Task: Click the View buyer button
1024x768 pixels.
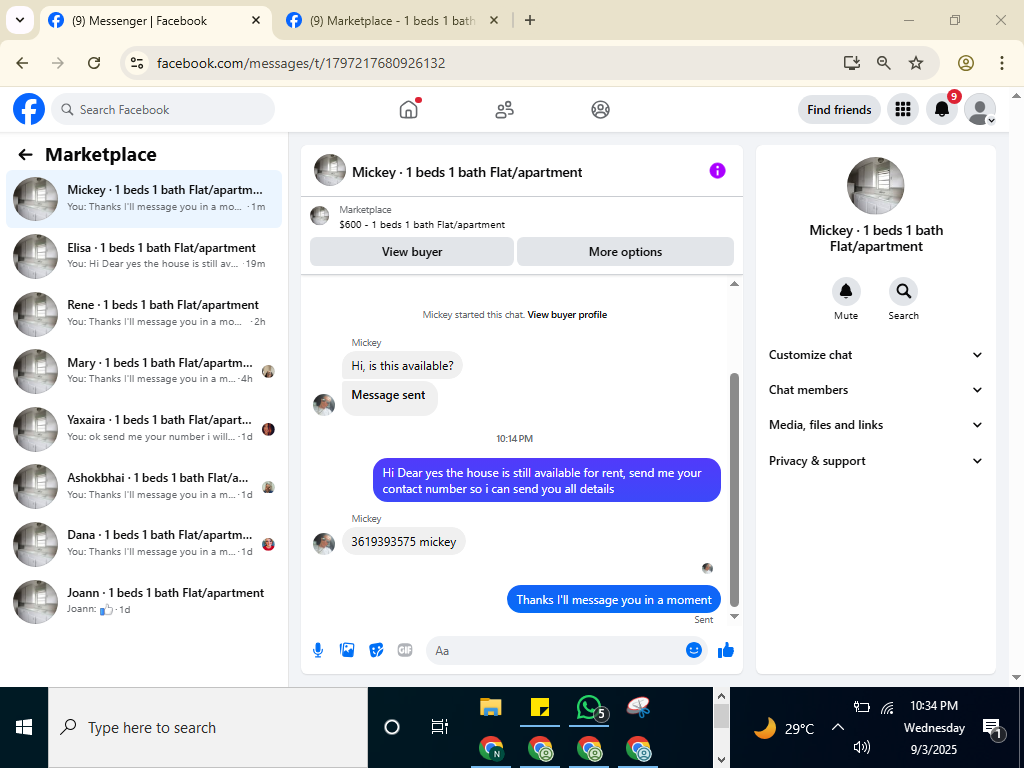Action: pos(411,252)
